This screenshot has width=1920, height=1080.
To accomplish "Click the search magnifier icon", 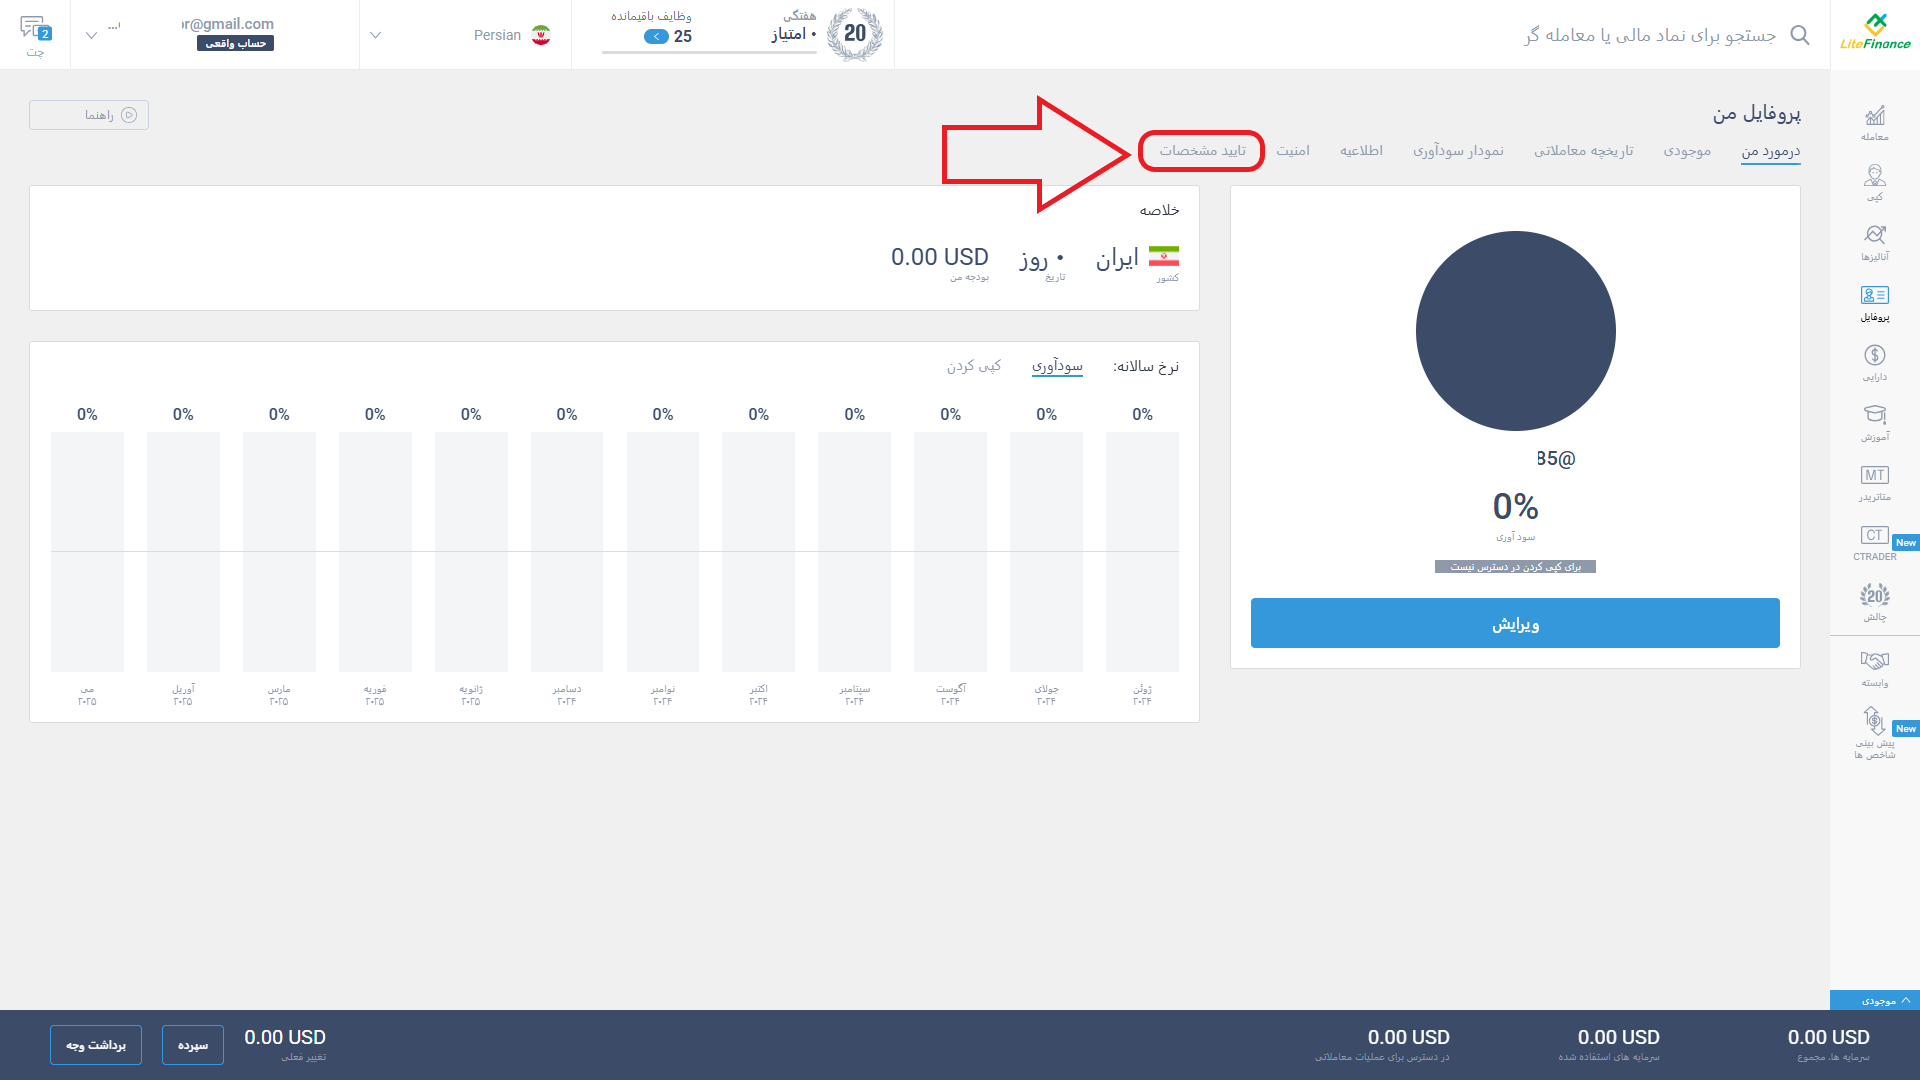I will click(1800, 35).
